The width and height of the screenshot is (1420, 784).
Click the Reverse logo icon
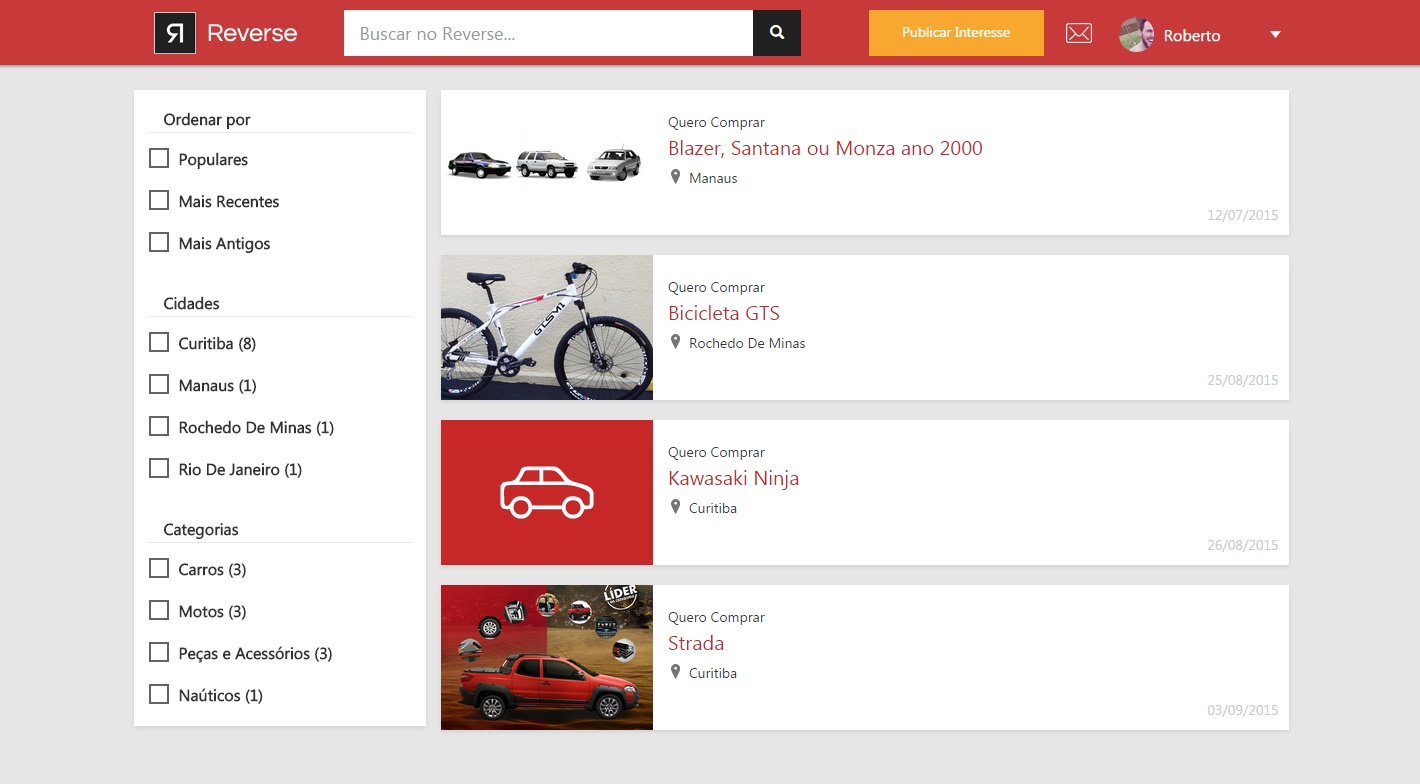pos(175,33)
